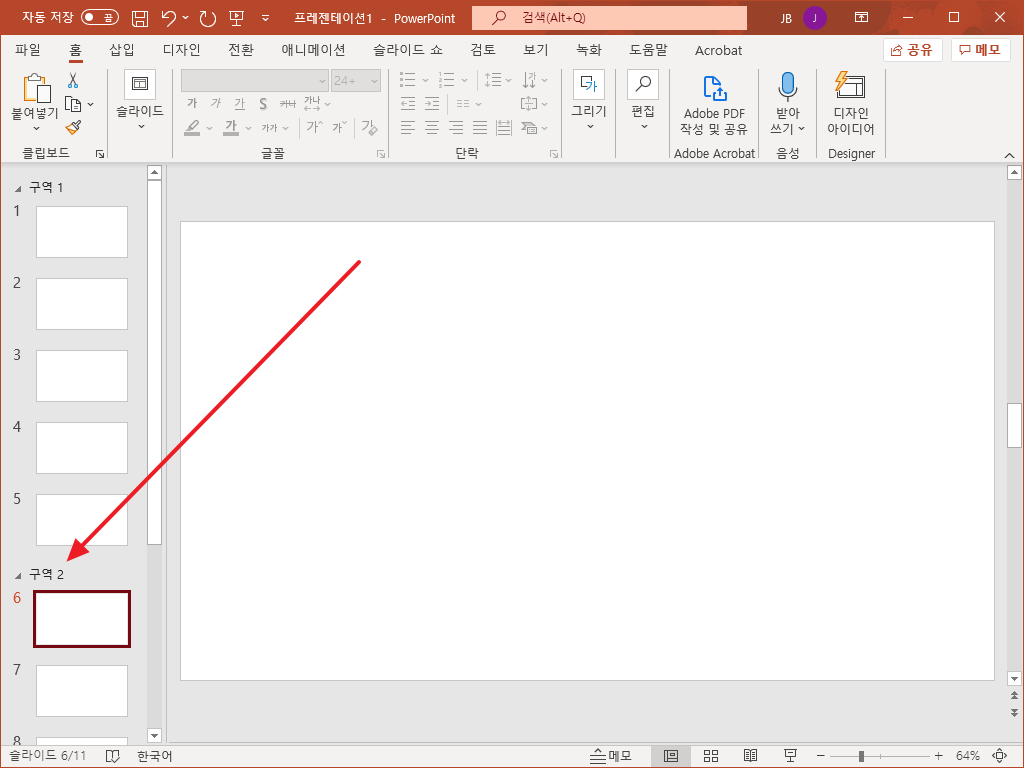Select slide 7 thumbnail
Screen dimensions: 1024x768
[82, 691]
